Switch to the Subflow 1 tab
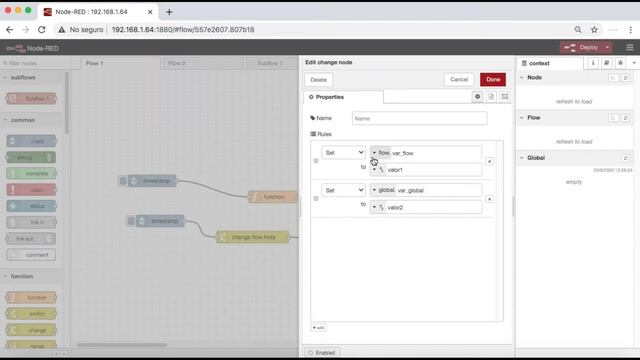 [x=271, y=63]
